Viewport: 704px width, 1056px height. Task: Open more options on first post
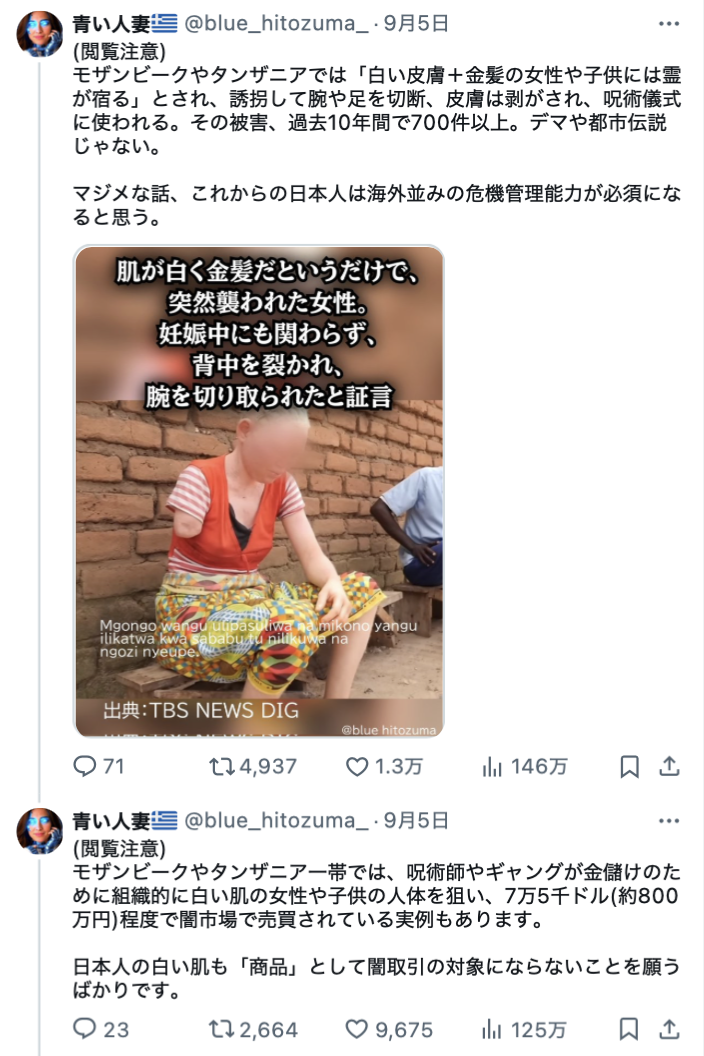[669, 24]
